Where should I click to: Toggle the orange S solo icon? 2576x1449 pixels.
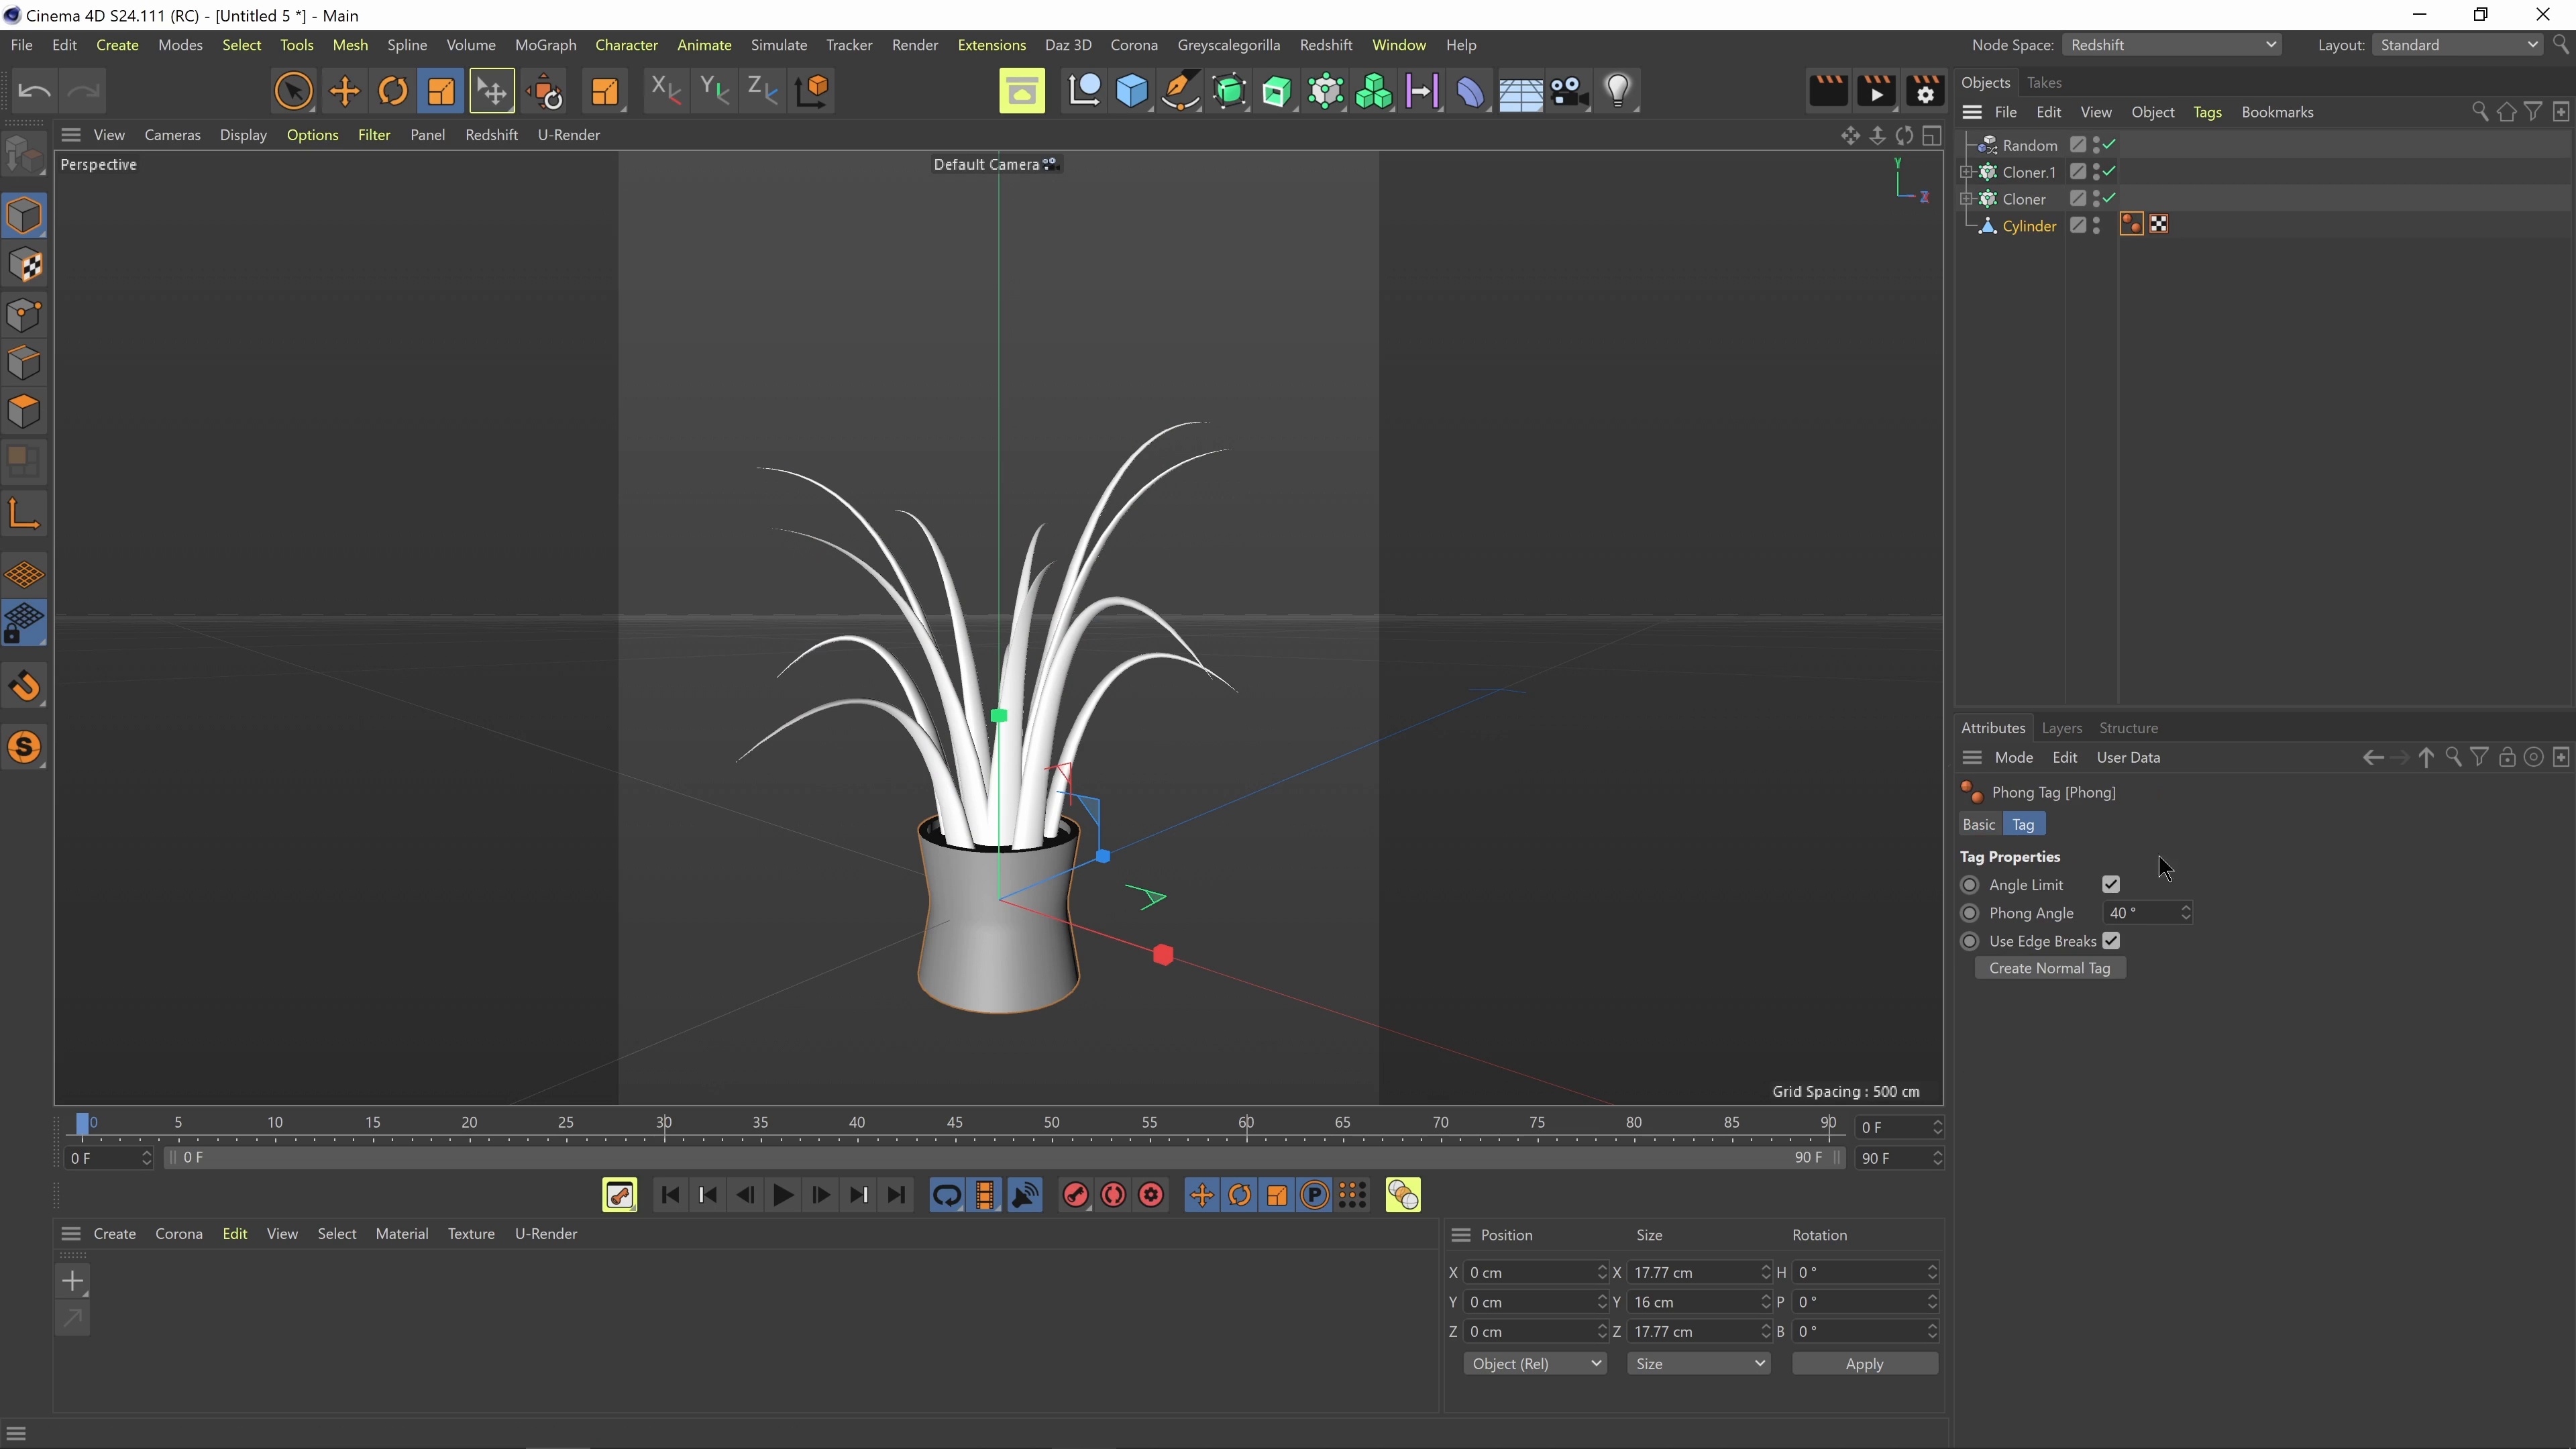[x=24, y=748]
